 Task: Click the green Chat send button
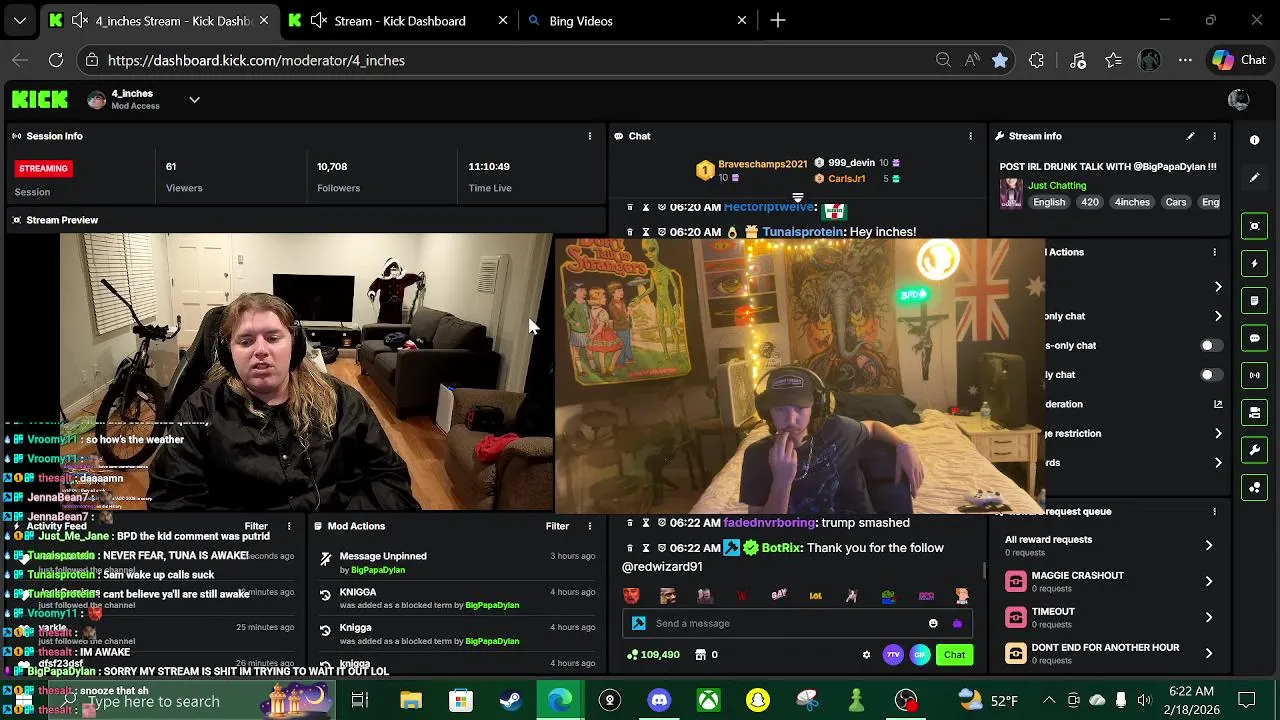954,655
